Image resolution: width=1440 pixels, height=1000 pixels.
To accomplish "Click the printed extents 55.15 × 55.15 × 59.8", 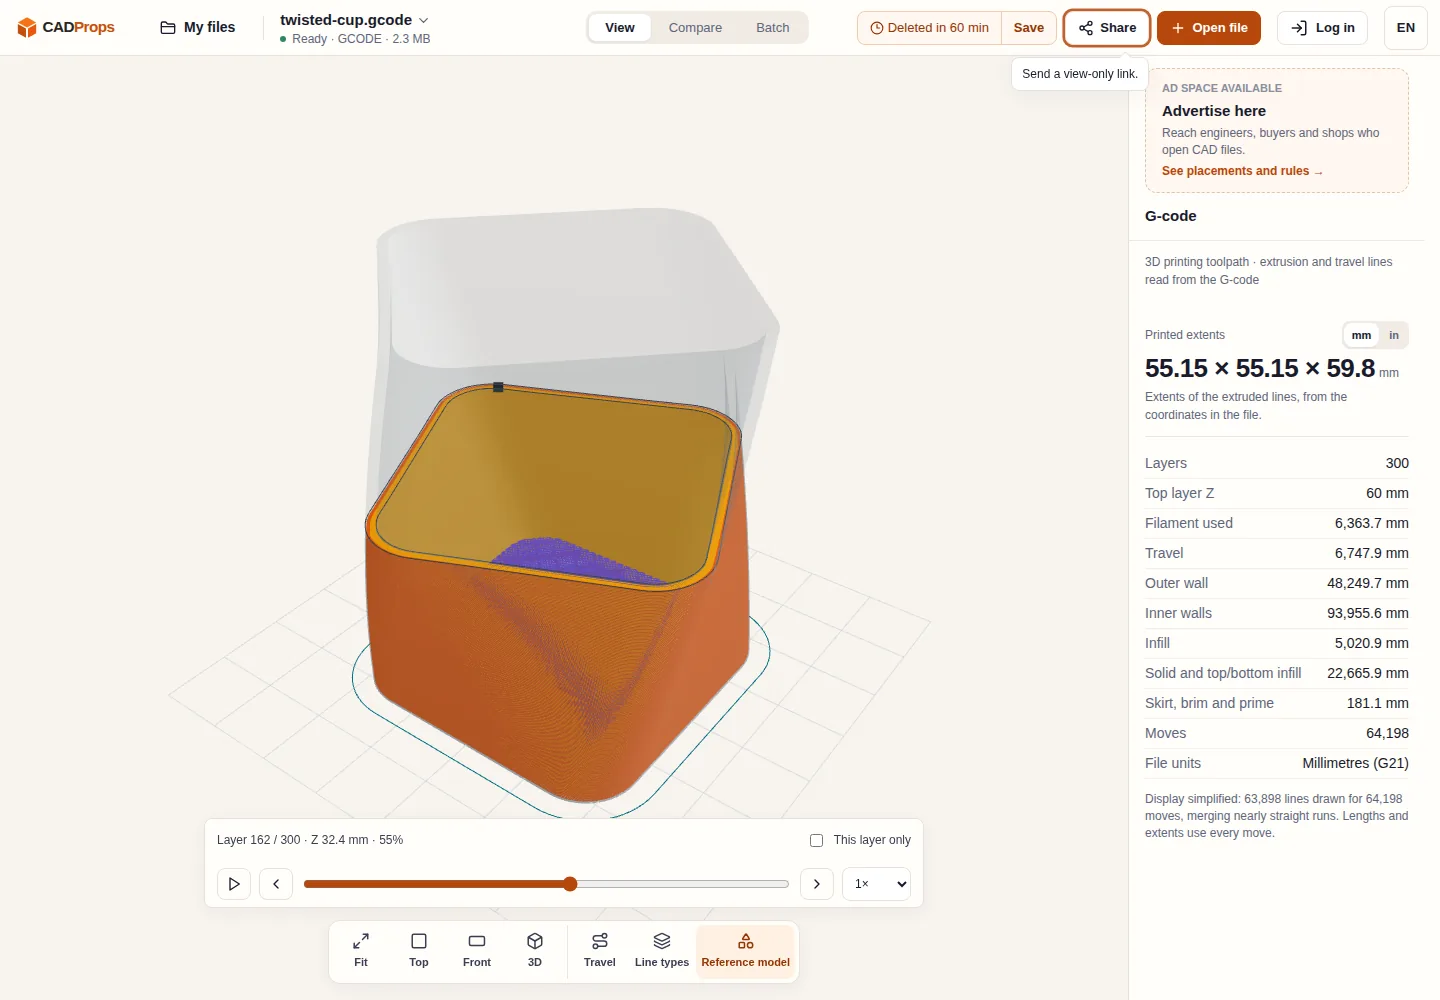I will pos(1260,368).
